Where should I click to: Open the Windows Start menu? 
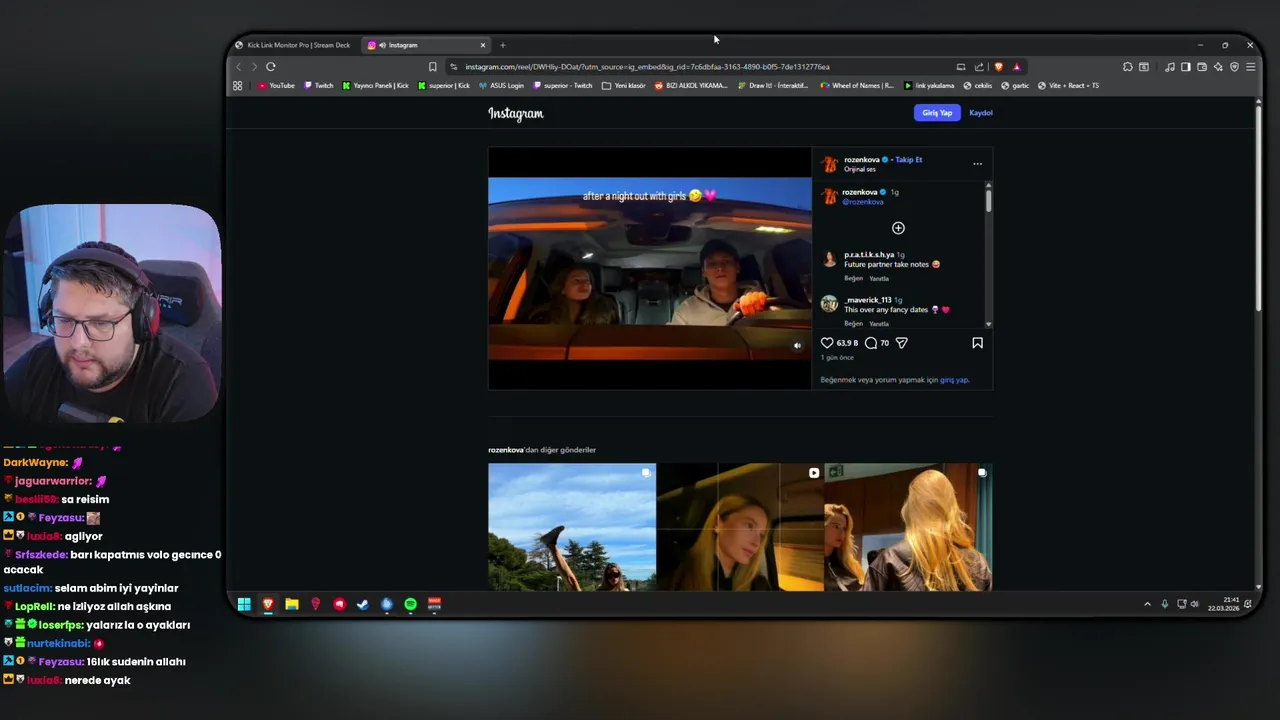click(x=244, y=604)
